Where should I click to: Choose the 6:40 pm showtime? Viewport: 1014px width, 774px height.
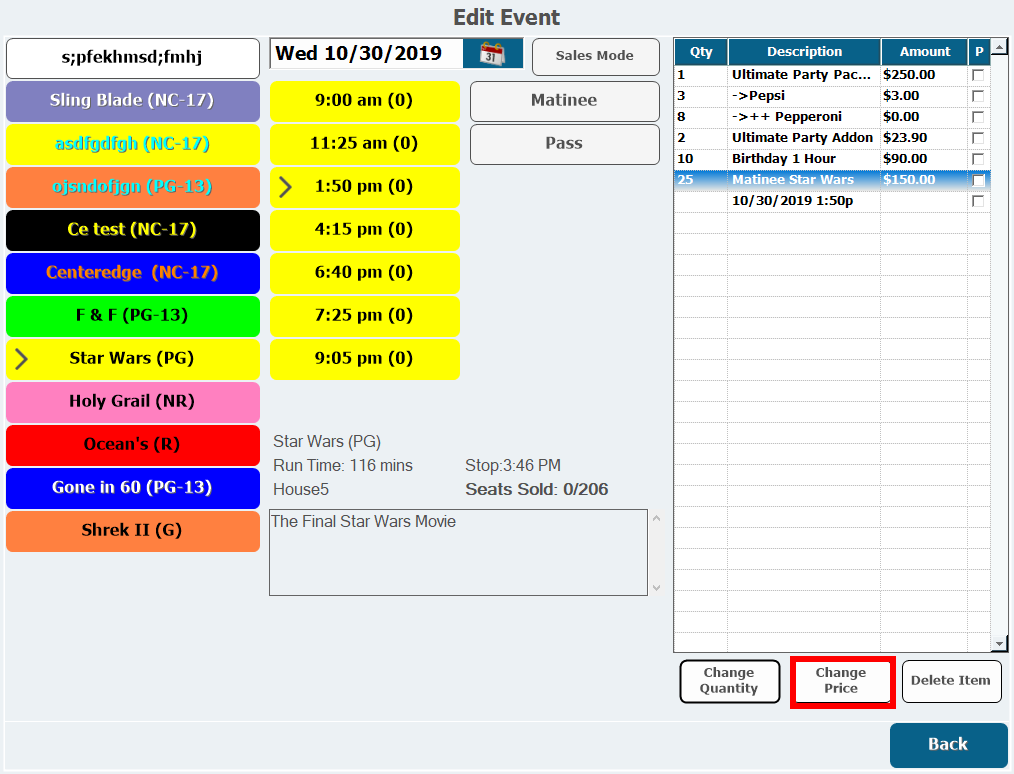click(364, 273)
